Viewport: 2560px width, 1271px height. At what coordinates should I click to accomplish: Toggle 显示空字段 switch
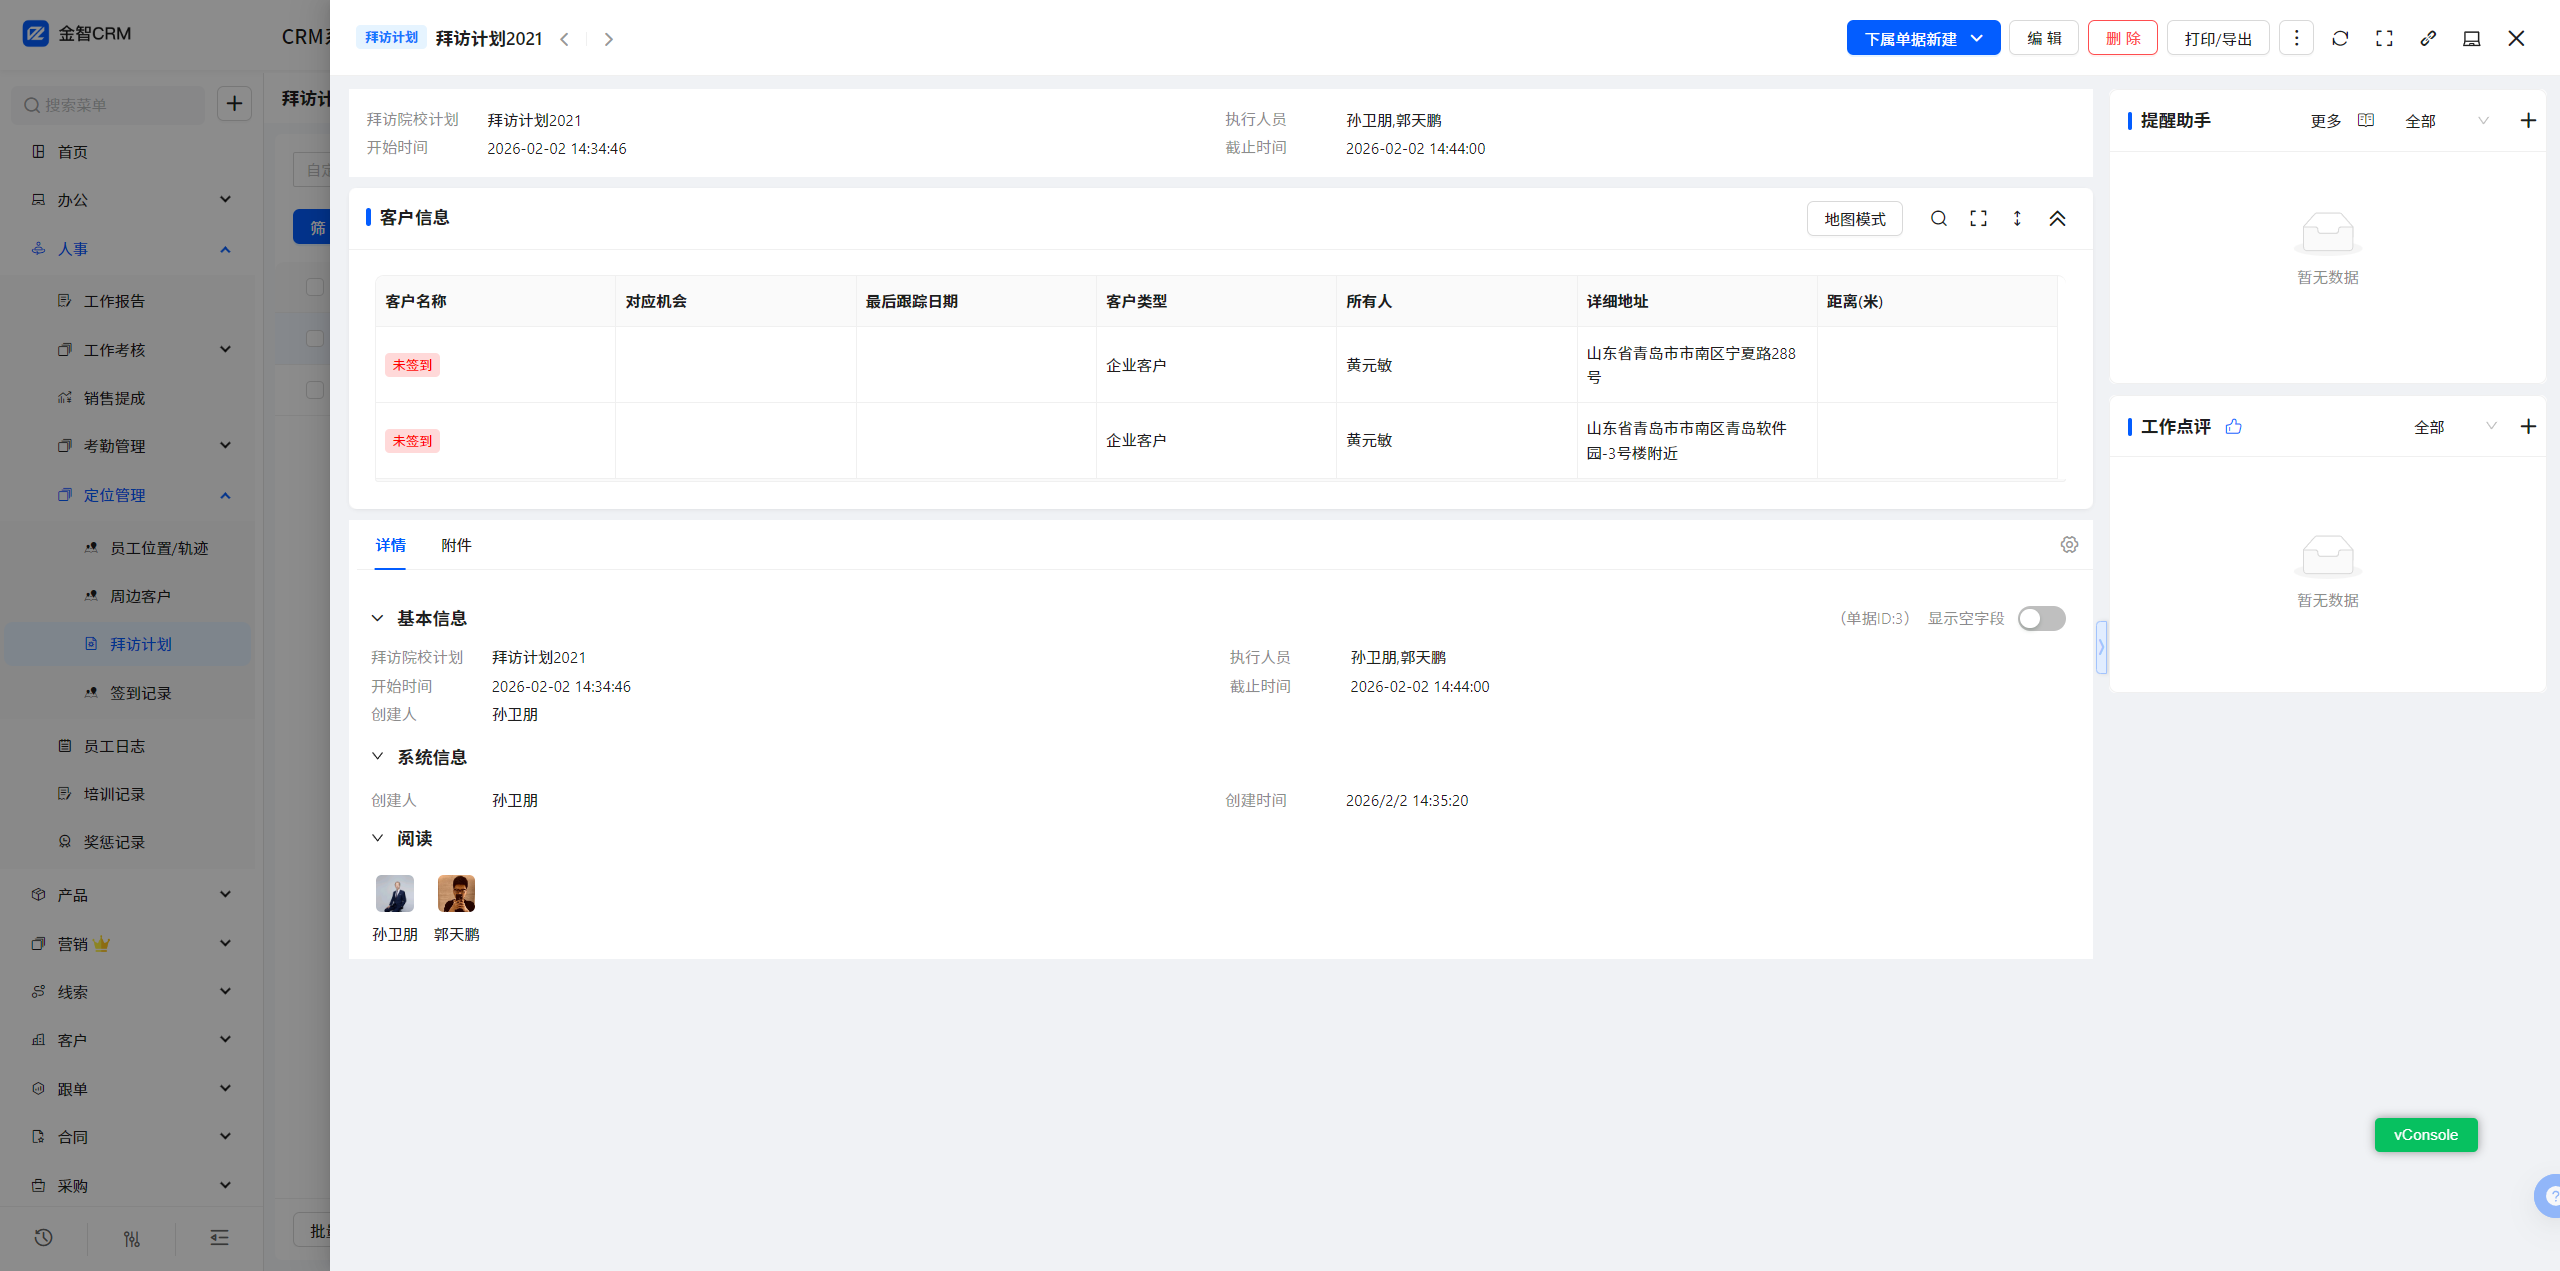pyautogui.click(x=2041, y=618)
